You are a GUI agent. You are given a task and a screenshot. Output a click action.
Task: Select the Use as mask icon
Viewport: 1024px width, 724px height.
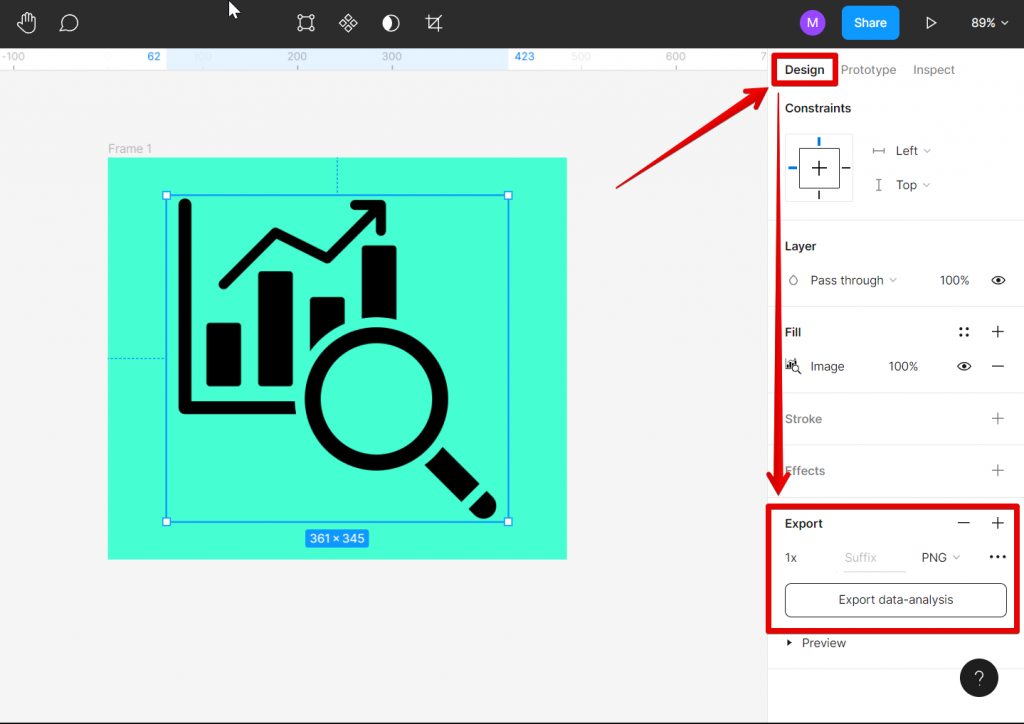coord(390,22)
